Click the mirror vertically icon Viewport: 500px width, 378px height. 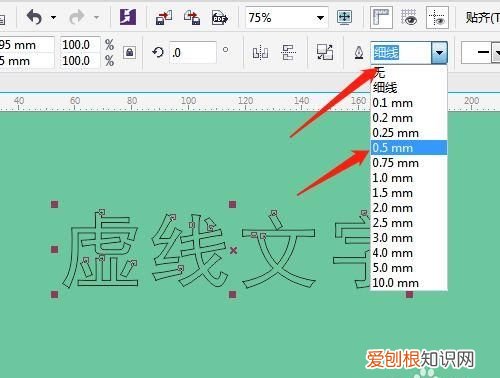(288, 52)
